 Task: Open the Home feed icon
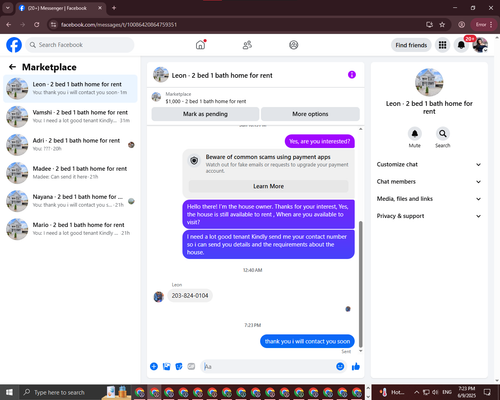point(200,45)
